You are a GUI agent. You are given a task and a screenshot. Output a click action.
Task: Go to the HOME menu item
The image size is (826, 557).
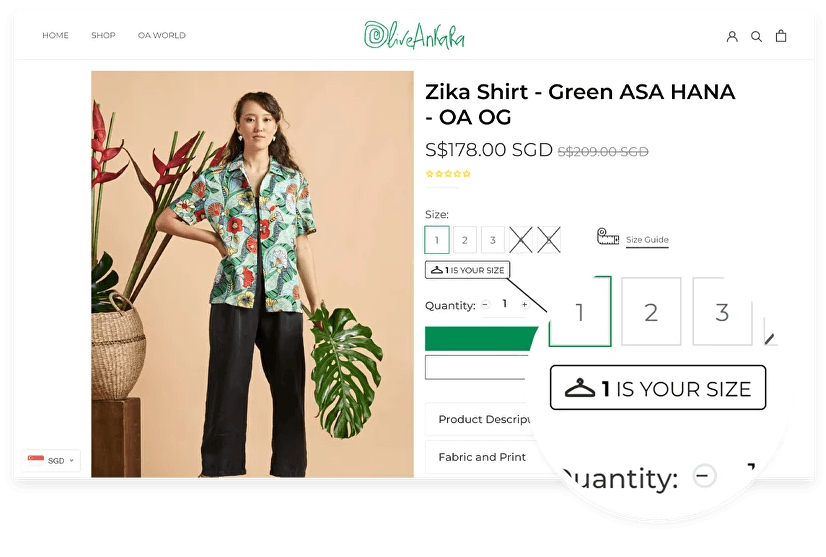[x=55, y=35]
